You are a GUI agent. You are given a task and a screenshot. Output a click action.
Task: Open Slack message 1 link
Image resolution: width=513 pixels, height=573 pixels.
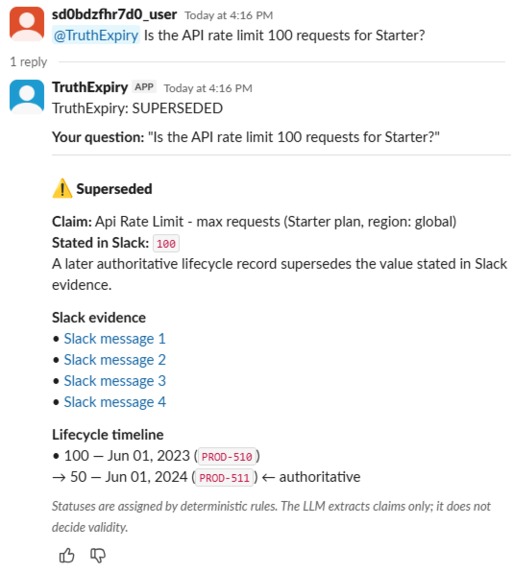point(115,339)
